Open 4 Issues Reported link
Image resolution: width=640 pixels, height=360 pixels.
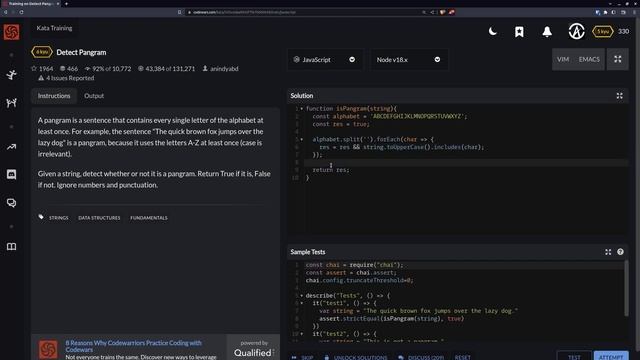point(66,78)
